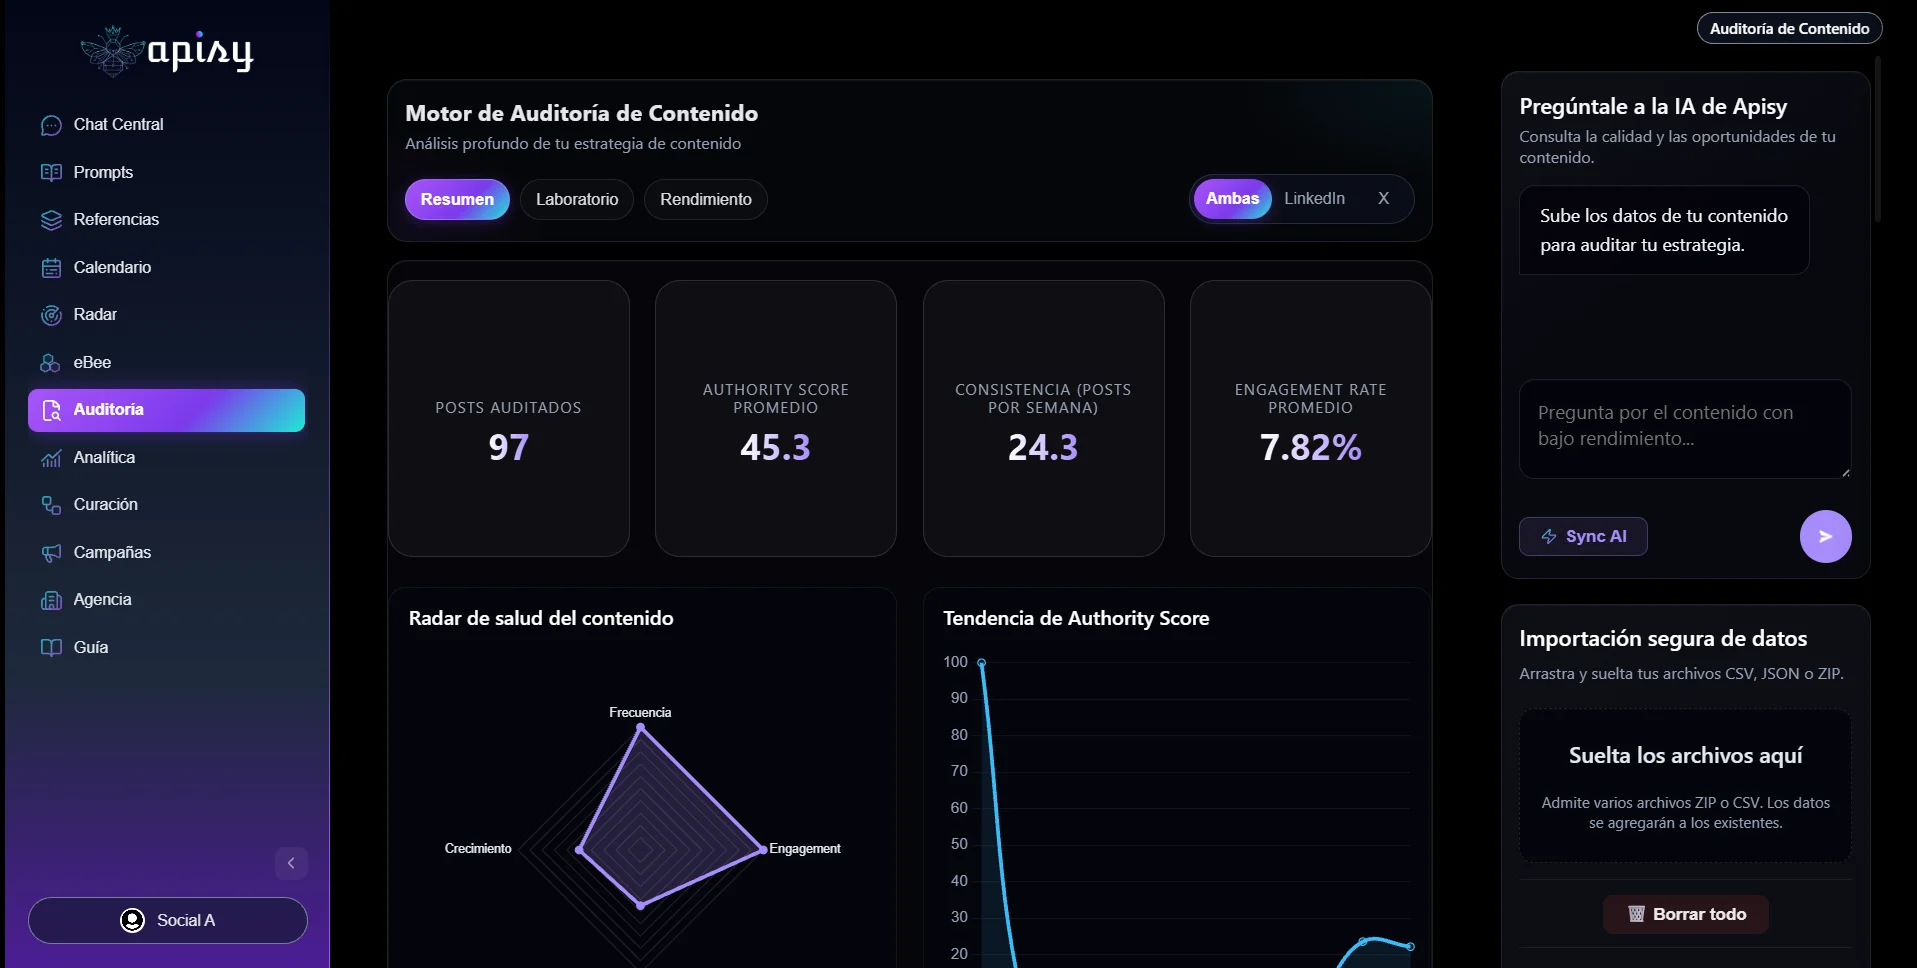The height and width of the screenshot is (968, 1917).
Task: Click the Sube los datos chat message
Action: (x=1664, y=230)
